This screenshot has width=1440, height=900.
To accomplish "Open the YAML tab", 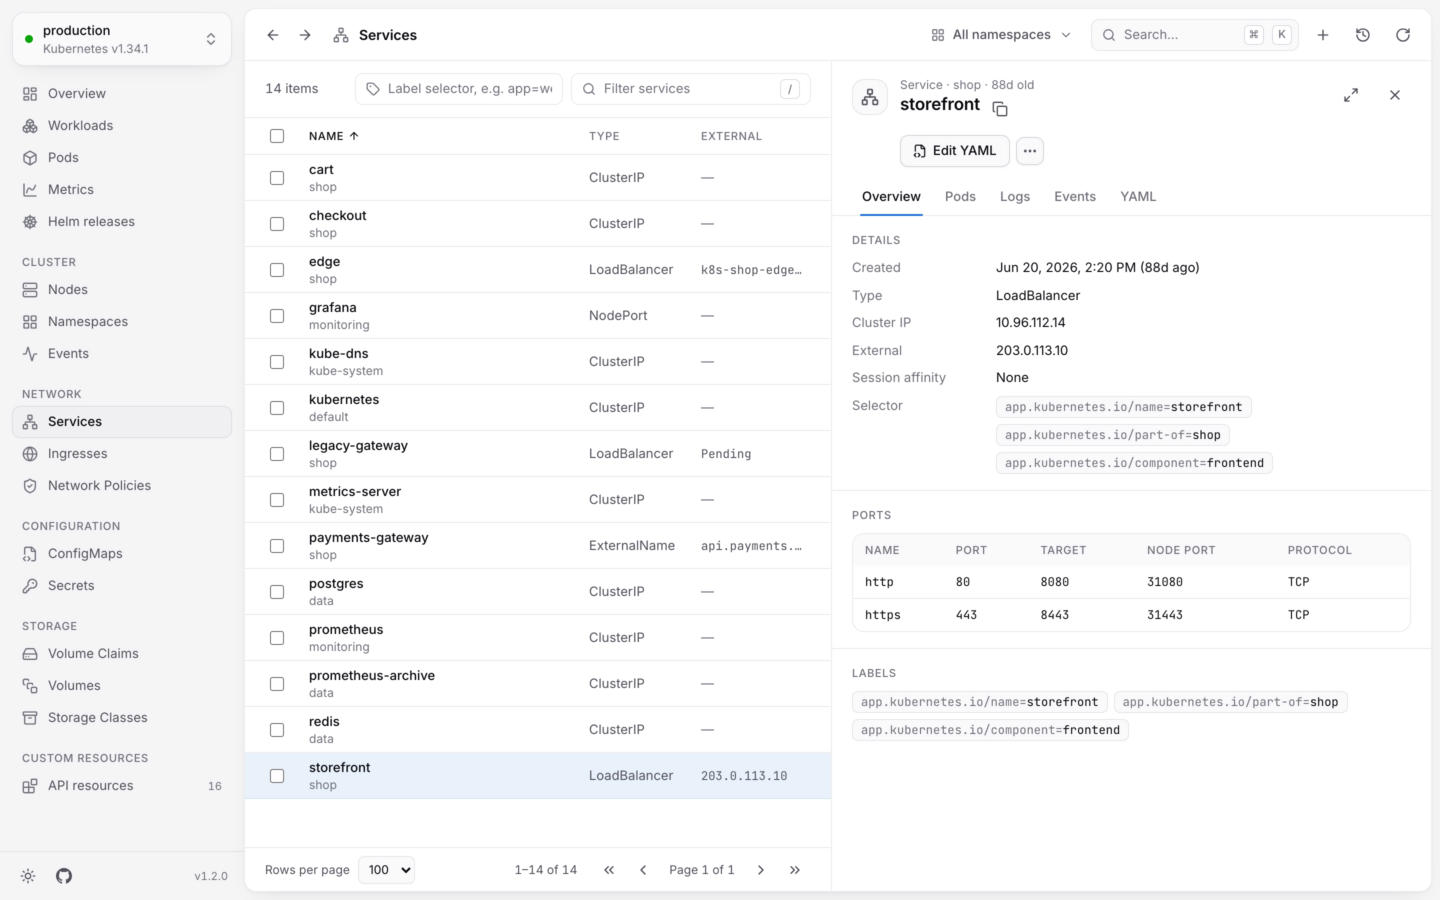I will click(1138, 197).
